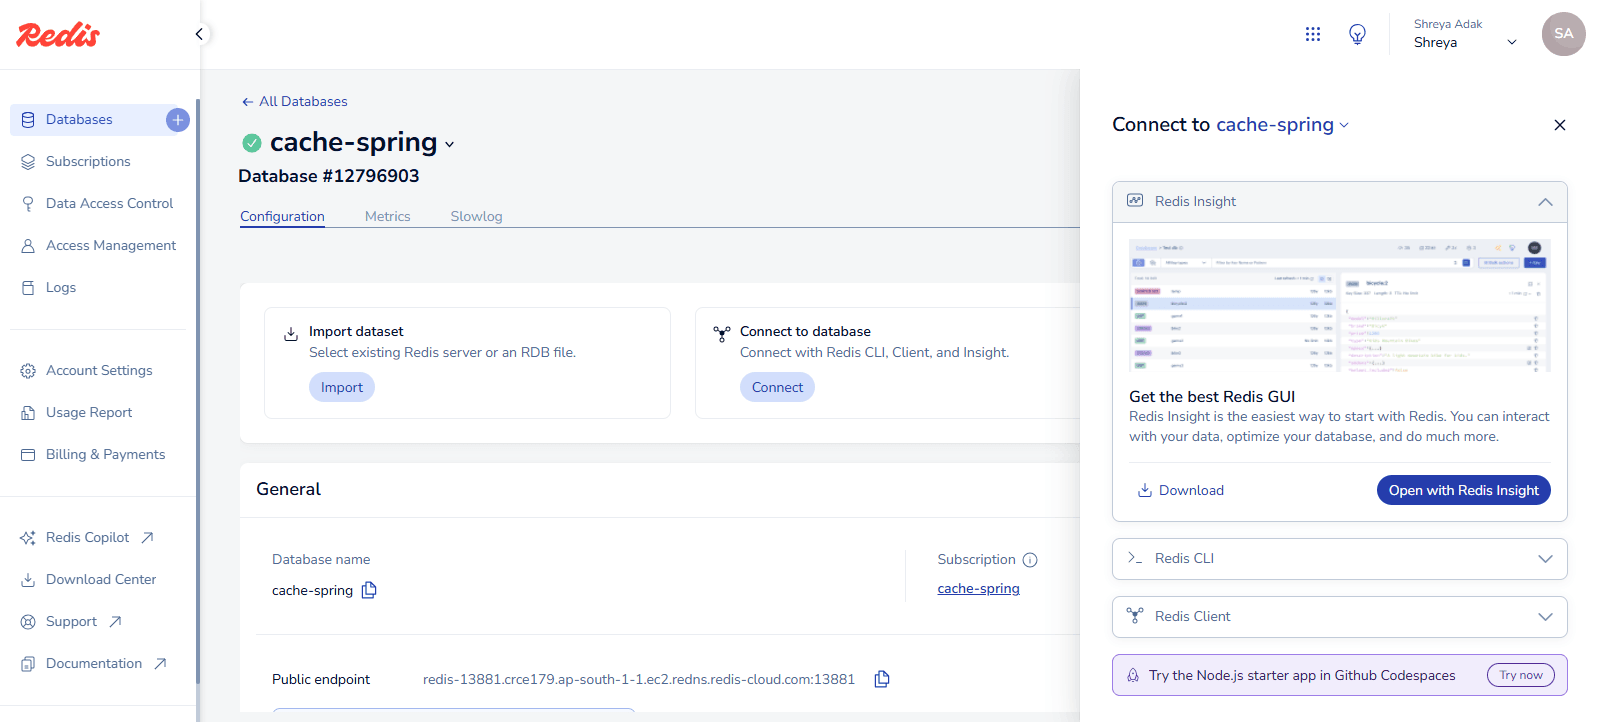Click Open with Redis Insight button
Image resolution: width=1599 pixels, height=722 pixels.
click(1463, 490)
